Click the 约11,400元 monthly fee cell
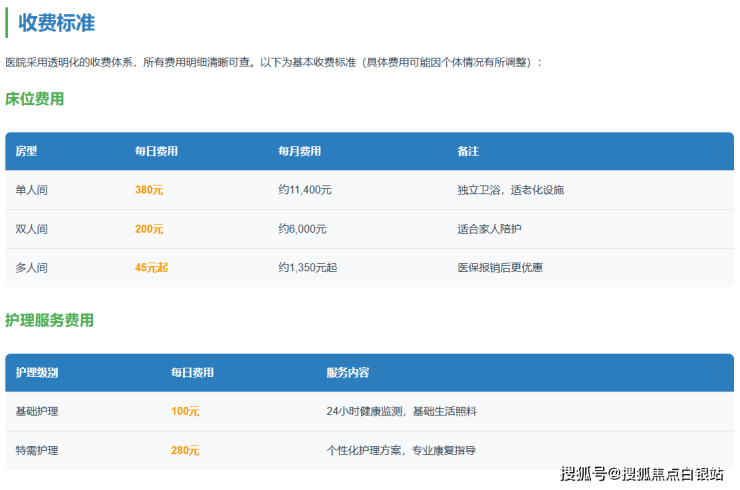Viewport: 740px width, 490px height. click(305, 190)
